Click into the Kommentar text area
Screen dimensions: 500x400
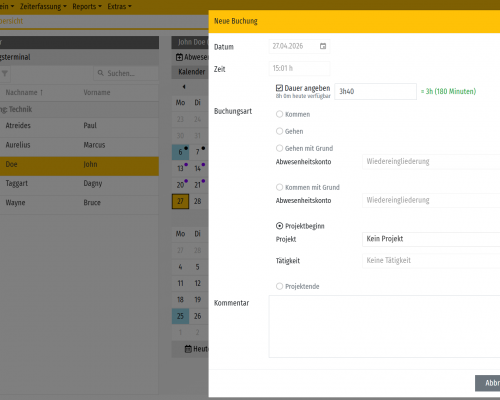[384, 326]
